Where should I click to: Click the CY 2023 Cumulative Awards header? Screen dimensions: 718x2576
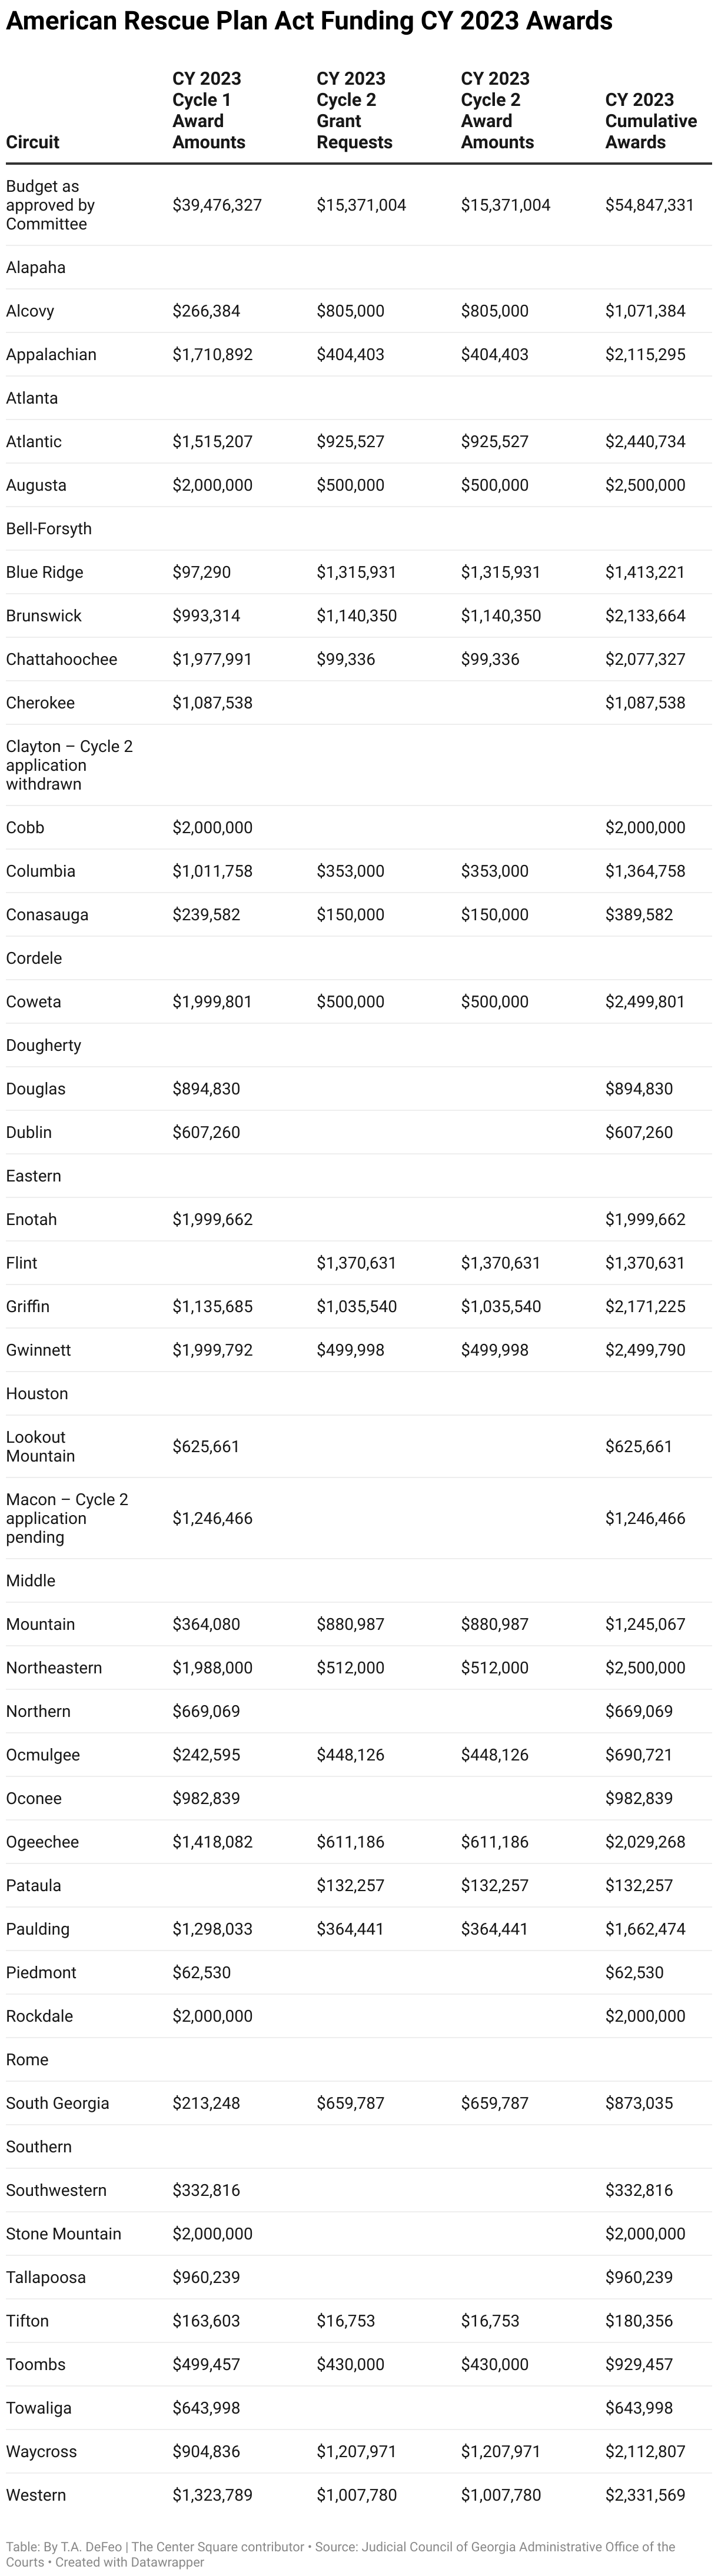pyautogui.click(x=650, y=121)
